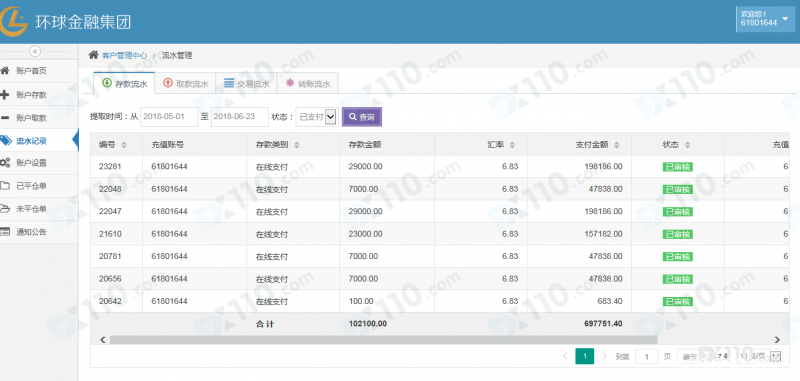
Task: Switch to 交易流水 tab
Action: (x=246, y=83)
